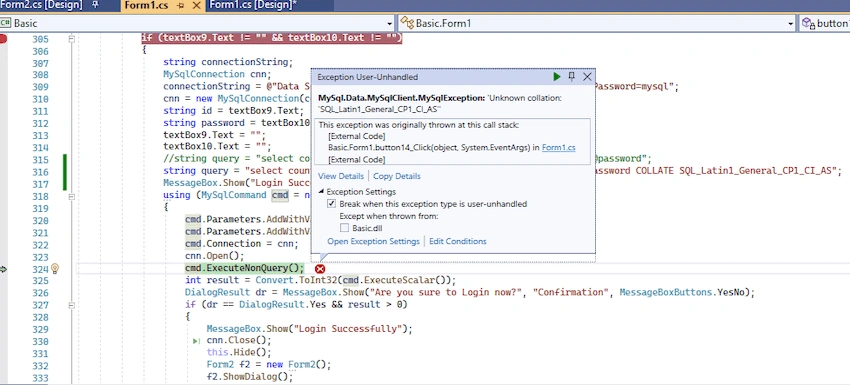Viewport: 850px width, 385px height.
Task: Click the pin icon on Form1.cs tab
Action: (181, 5)
